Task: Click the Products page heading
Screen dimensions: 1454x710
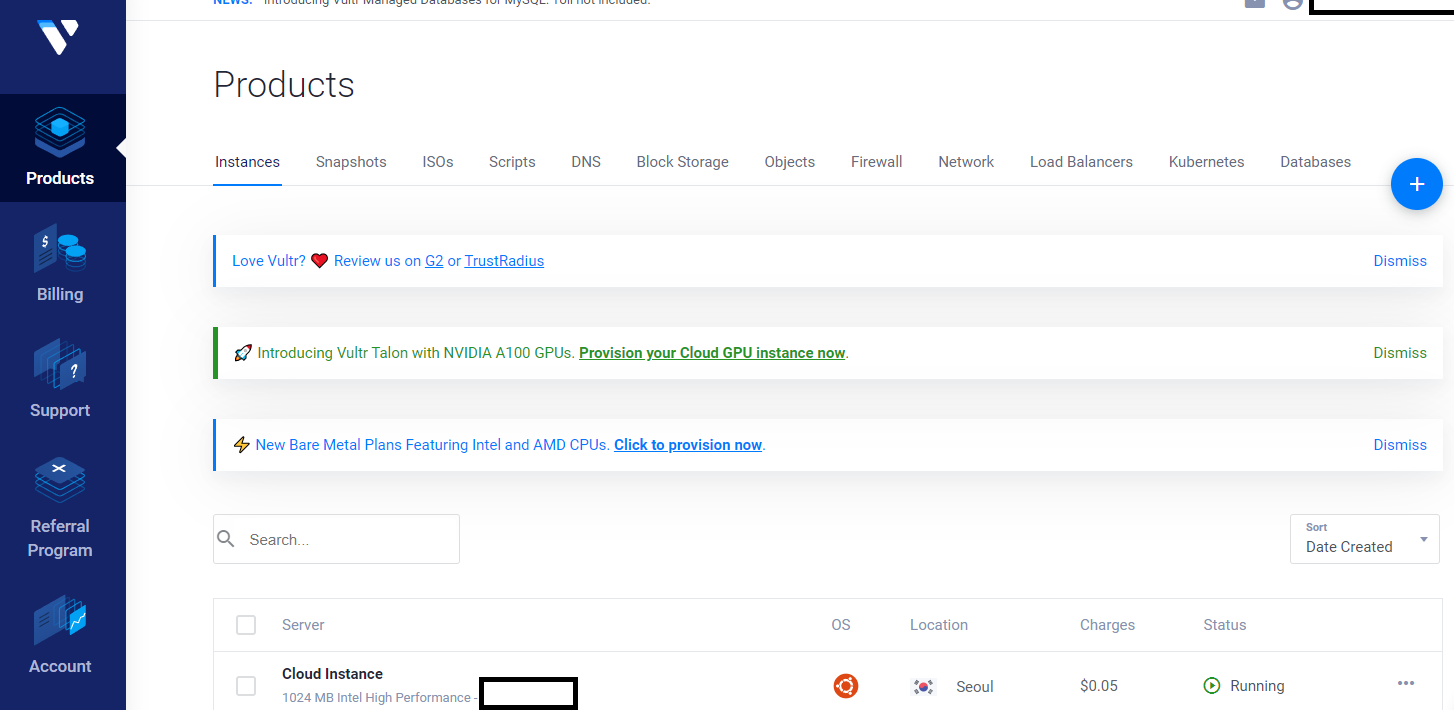Action: click(x=284, y=85)
